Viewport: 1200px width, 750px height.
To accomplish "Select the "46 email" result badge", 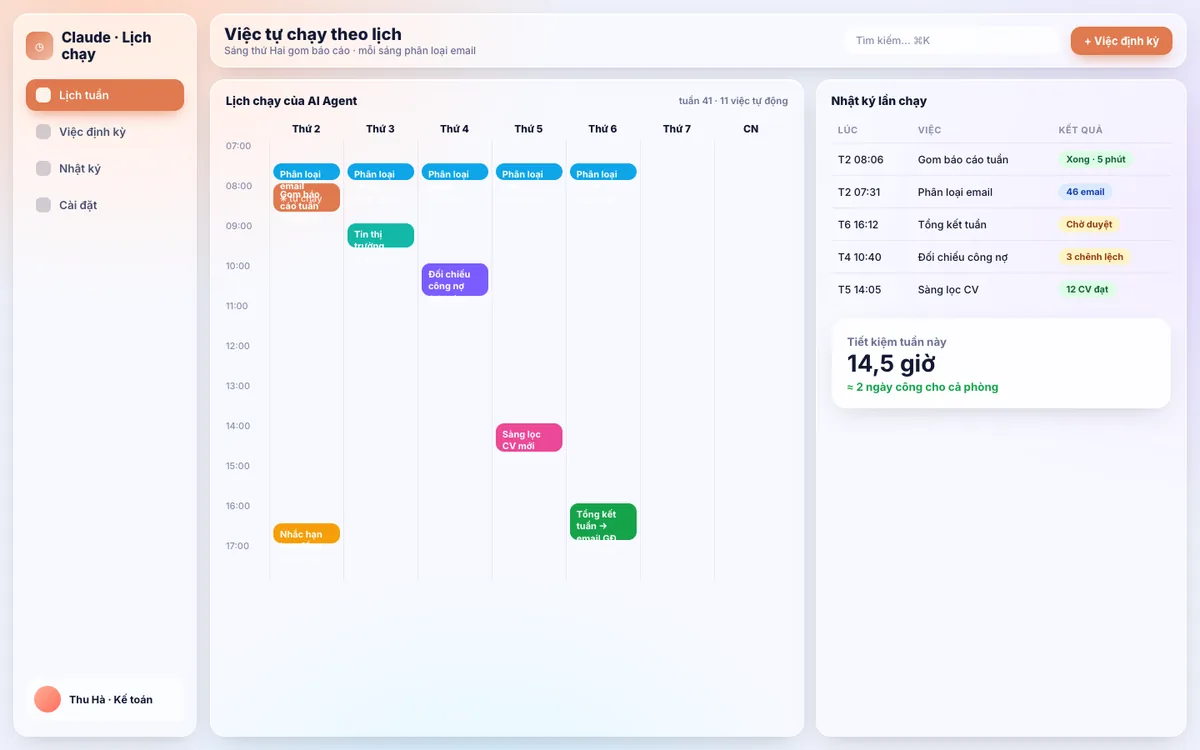I will pos(1085,192).
